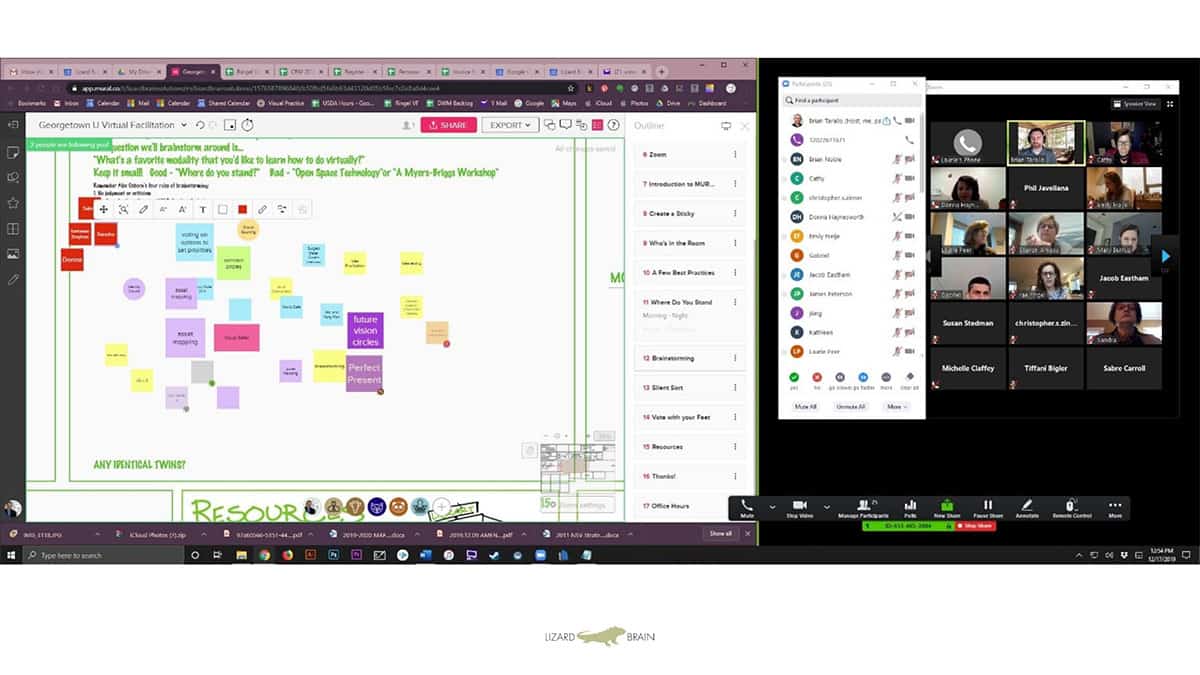1200x675 pixels.
Task: Click the zoom-to-element icon in sticky toolbar
Action: point(123,209)
